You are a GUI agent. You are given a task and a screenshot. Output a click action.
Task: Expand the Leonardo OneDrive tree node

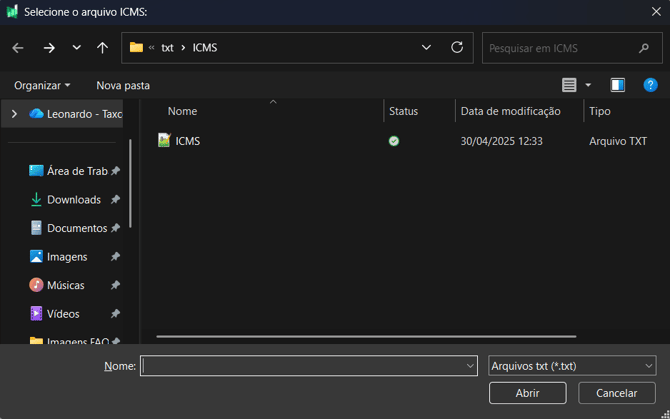14,114
